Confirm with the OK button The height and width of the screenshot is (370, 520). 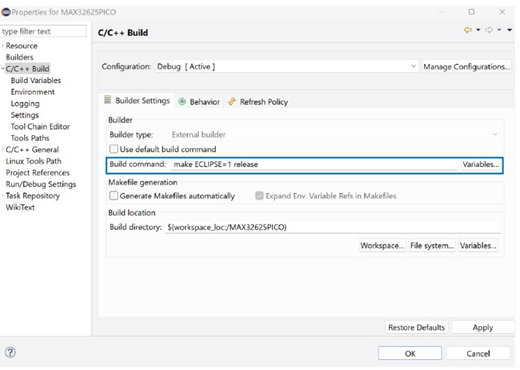click(x=410, y=353)
